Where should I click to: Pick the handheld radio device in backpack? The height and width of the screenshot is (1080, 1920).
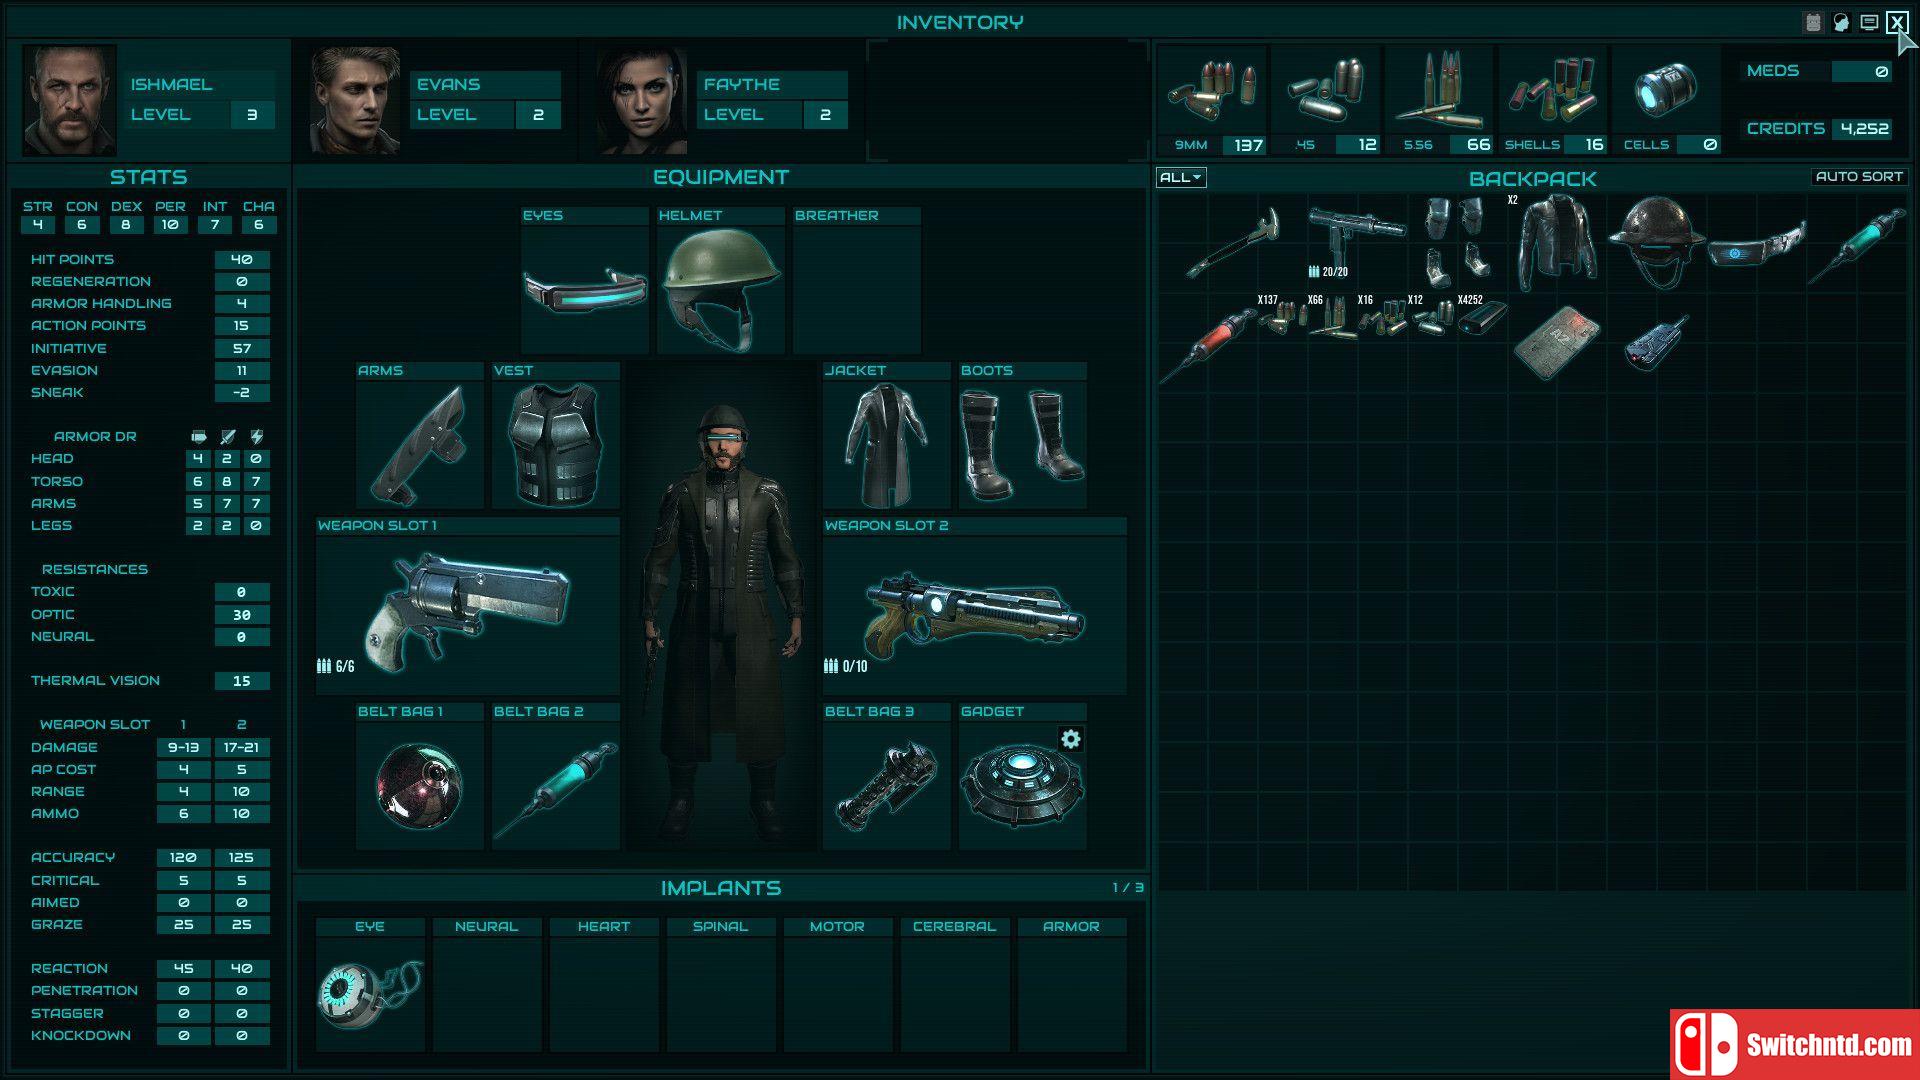pos(1656,343)
